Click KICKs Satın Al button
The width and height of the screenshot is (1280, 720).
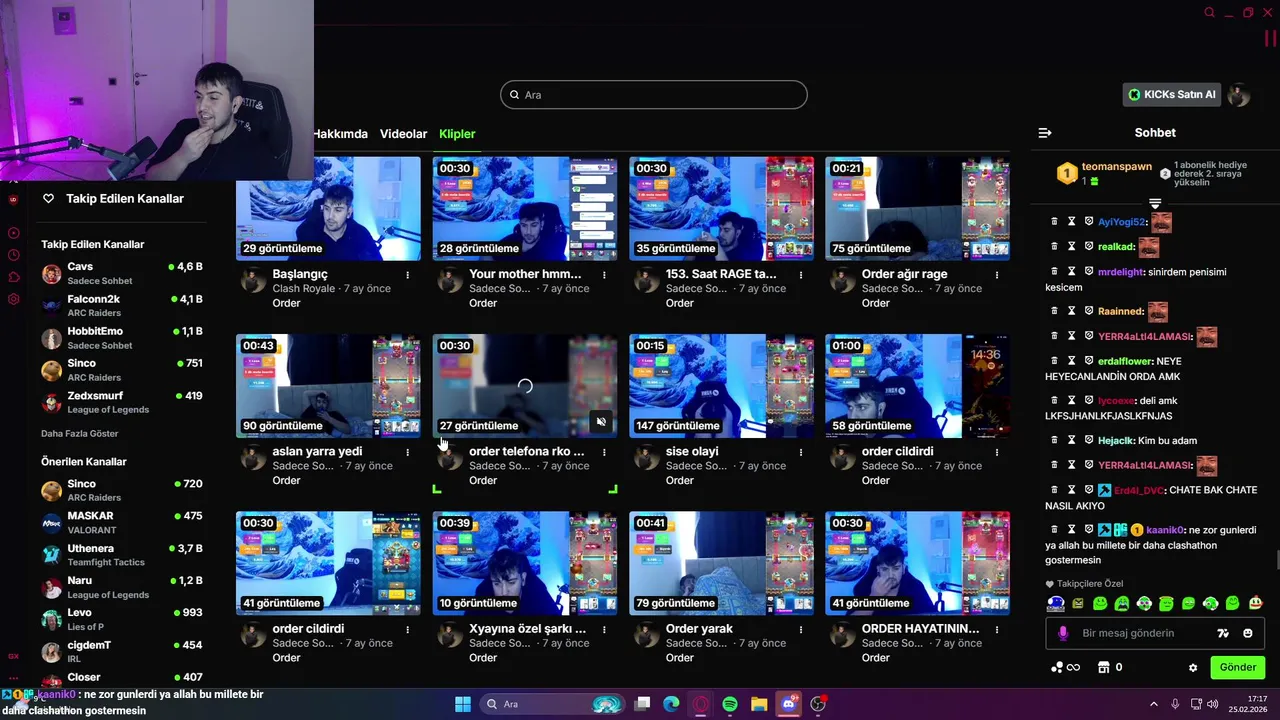click(1172, 95)
